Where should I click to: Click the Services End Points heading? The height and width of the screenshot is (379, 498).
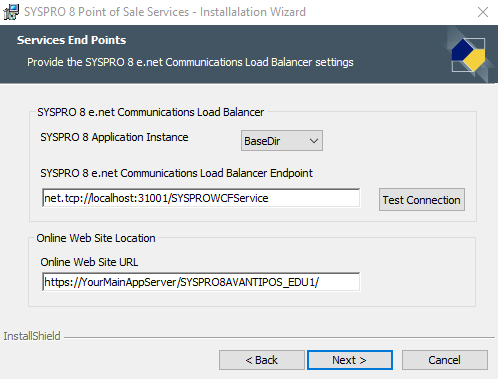tap(72, 40)
